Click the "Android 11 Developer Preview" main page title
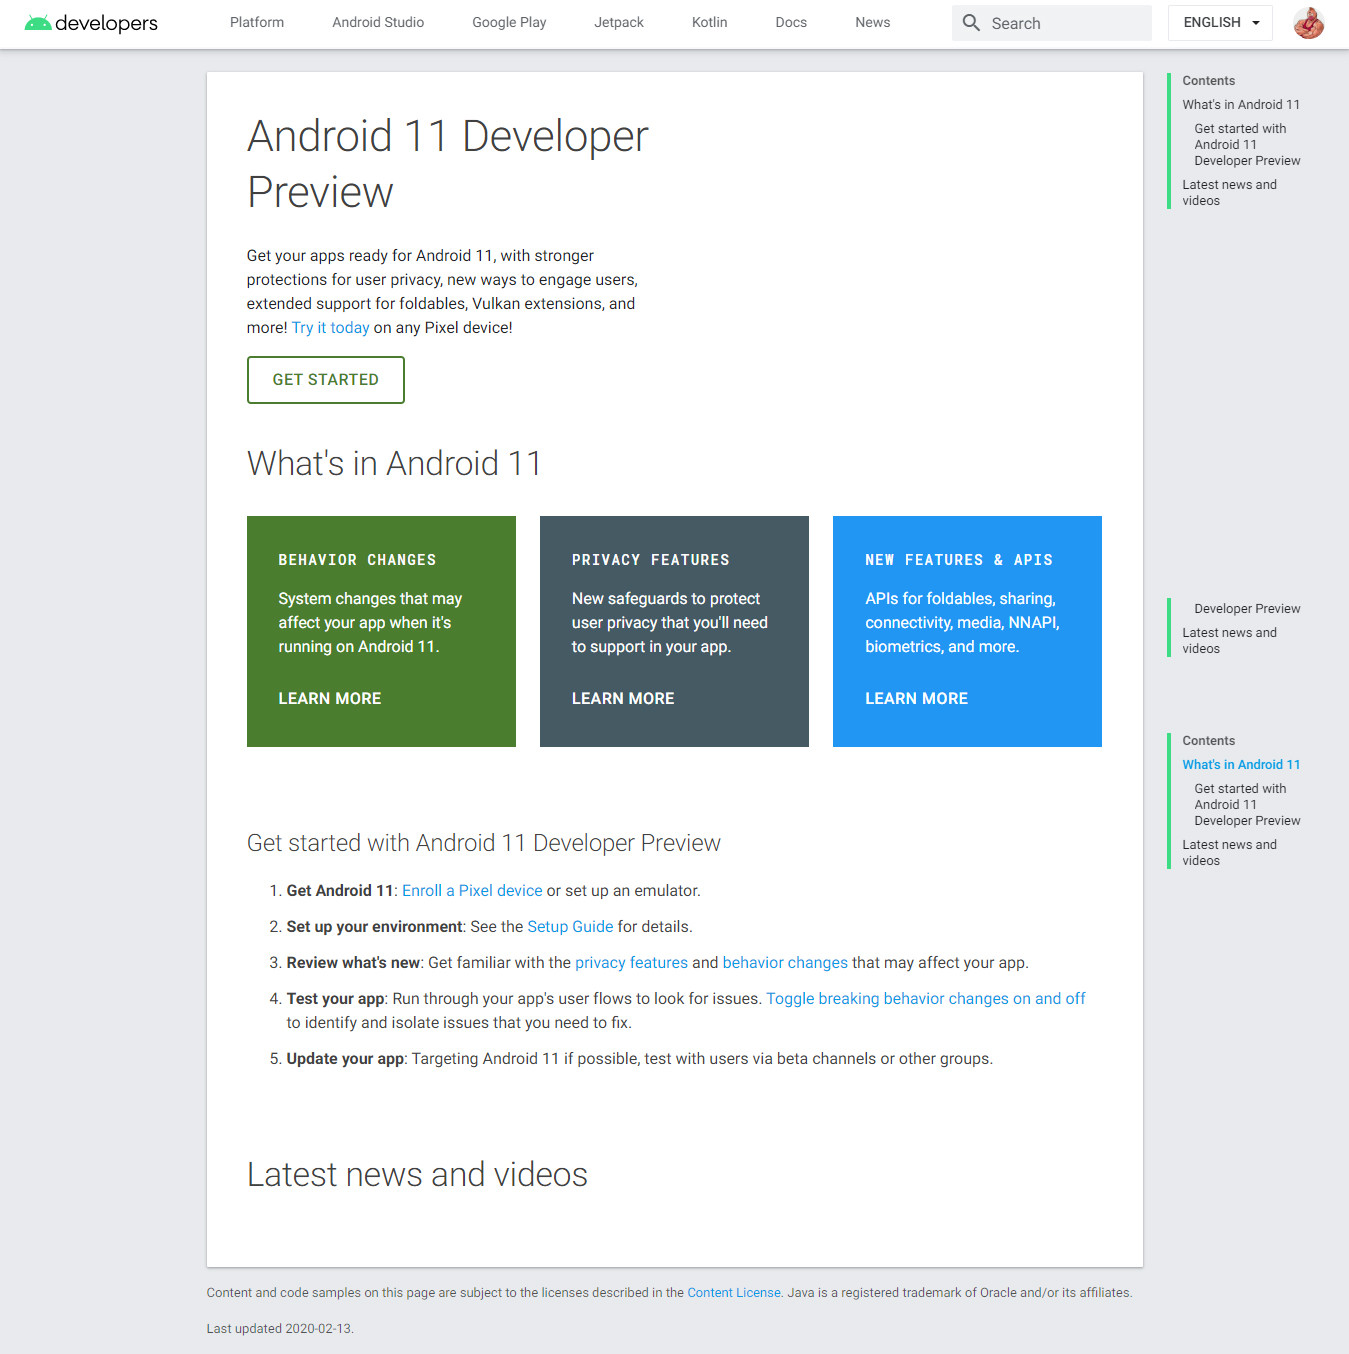Image resolution: width=1349 pixels, height=1354 pixels. (448, 164)
